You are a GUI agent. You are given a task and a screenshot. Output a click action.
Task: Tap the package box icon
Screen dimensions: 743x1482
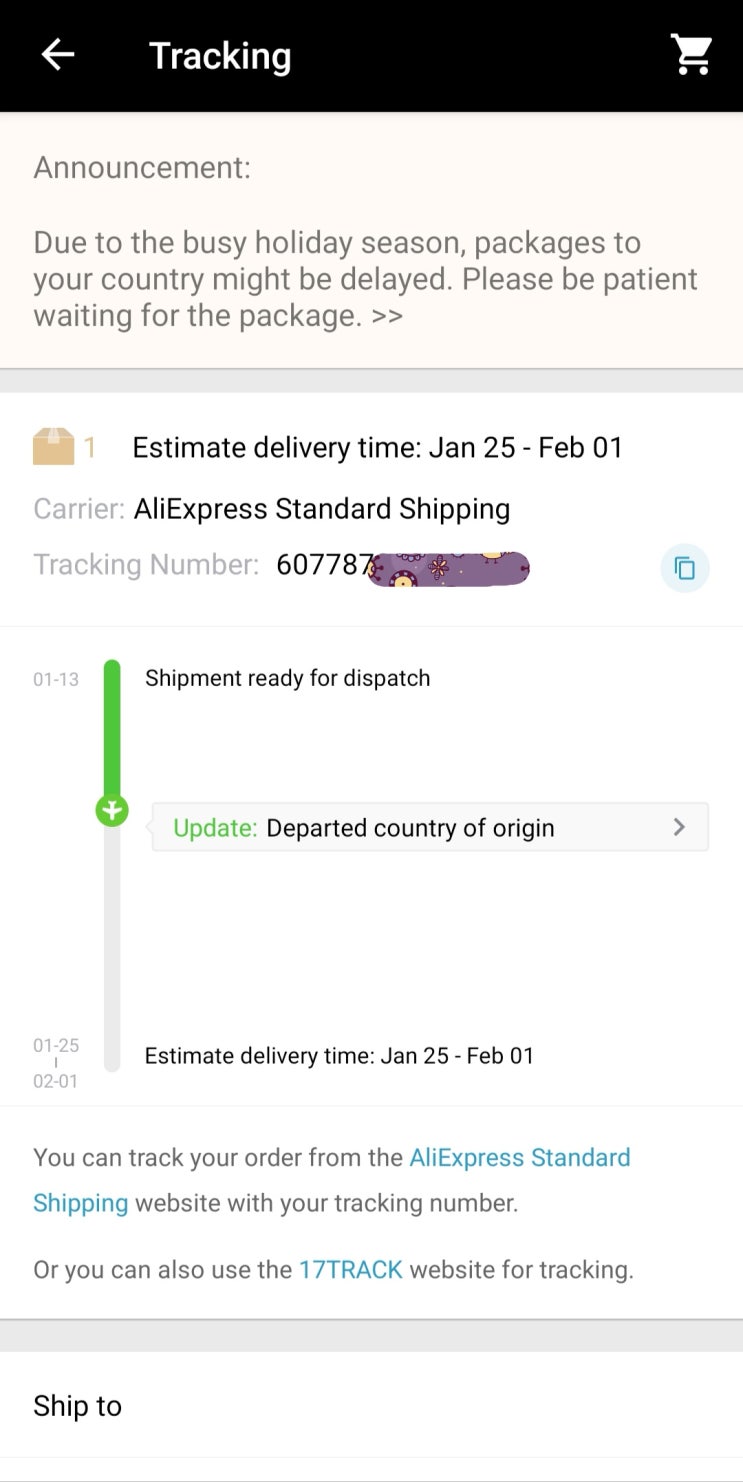(x=54, y=447)
